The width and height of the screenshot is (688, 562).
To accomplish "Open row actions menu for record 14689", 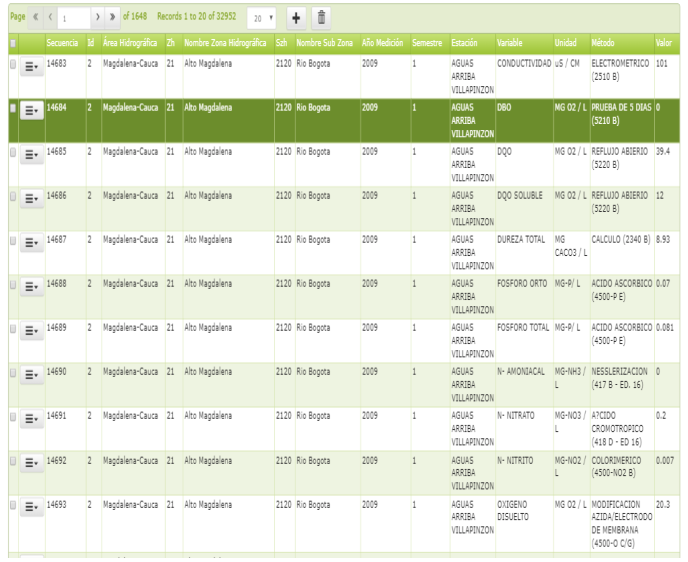I will (x=32, y=331).
